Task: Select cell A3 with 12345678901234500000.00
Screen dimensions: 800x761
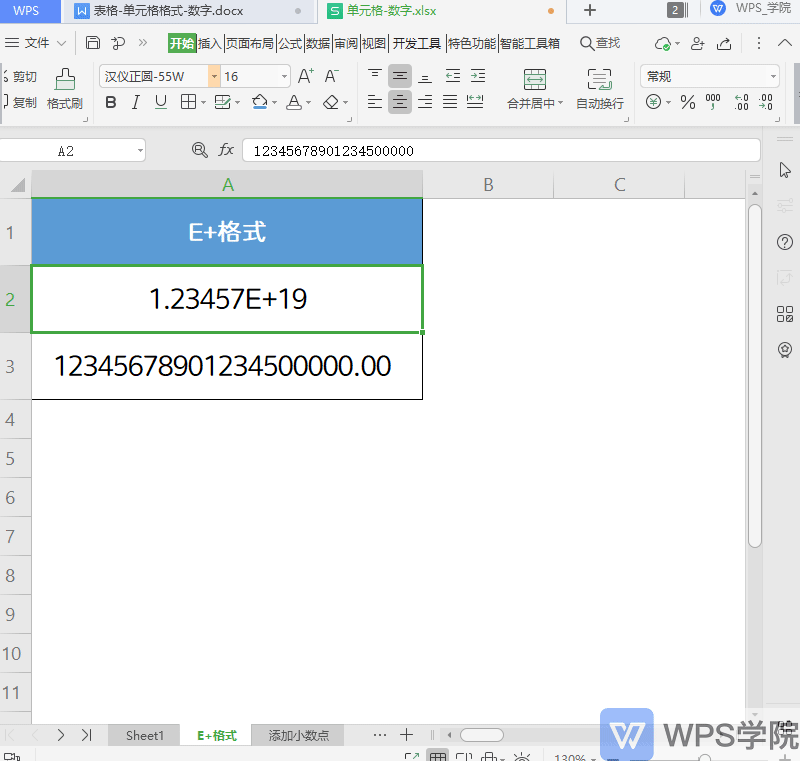Action: (227, 366)
